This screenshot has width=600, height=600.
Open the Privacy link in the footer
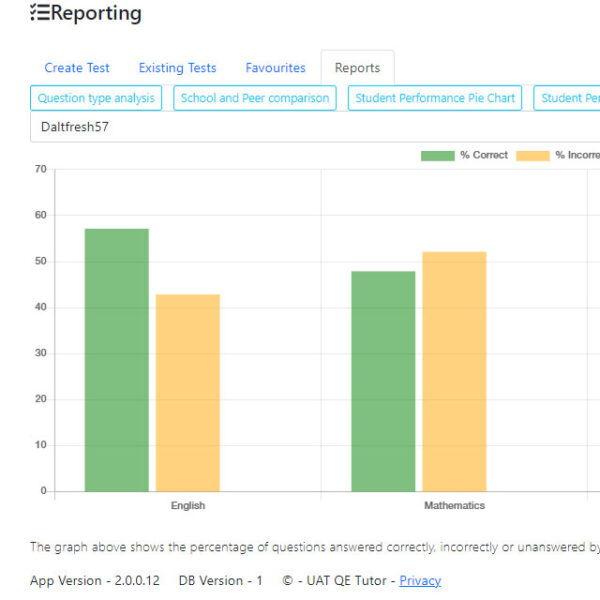420,581
